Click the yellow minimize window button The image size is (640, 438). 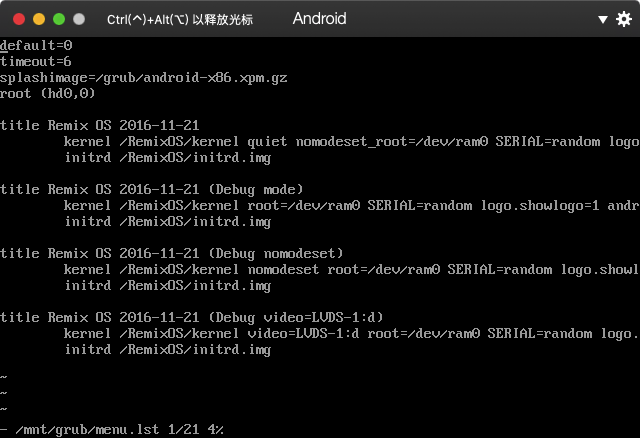tap(39, 19)
